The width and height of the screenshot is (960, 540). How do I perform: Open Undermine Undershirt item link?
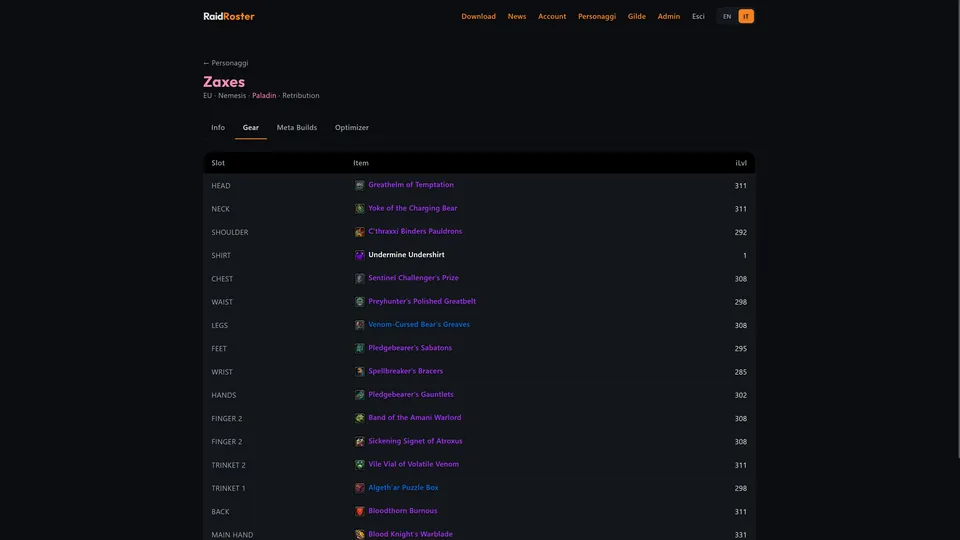(x=406, y=255)
